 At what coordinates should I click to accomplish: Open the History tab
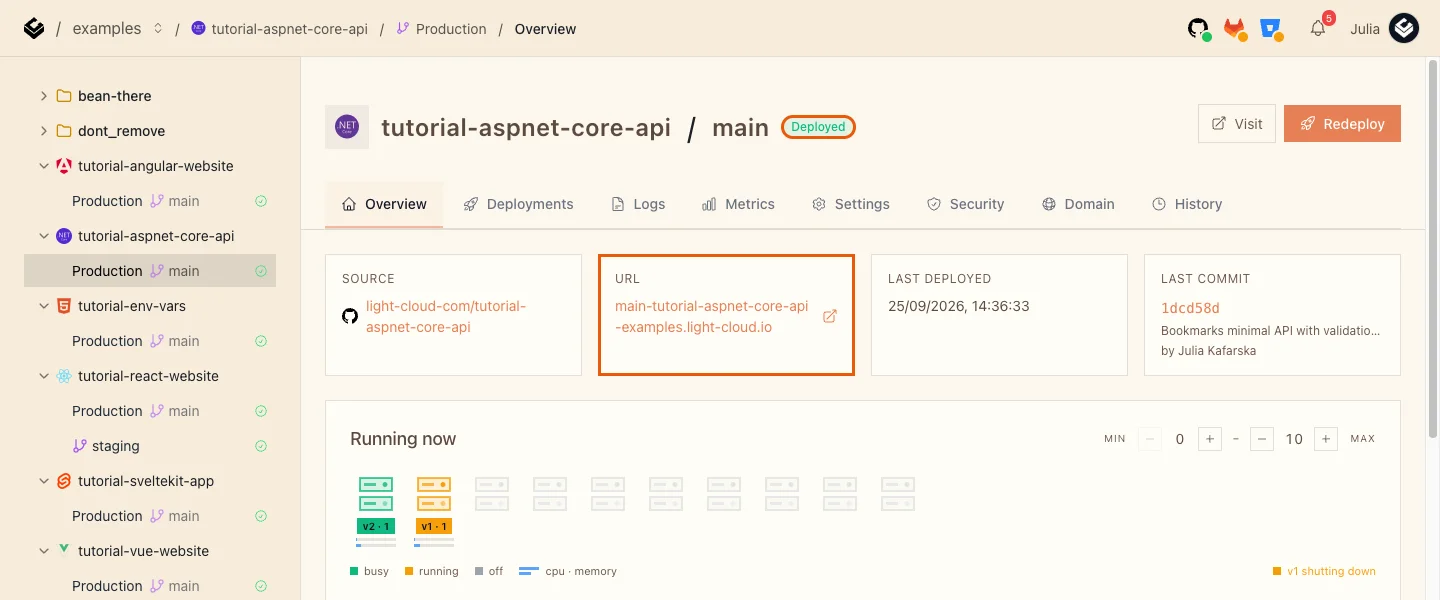(x=1187, y=204)
